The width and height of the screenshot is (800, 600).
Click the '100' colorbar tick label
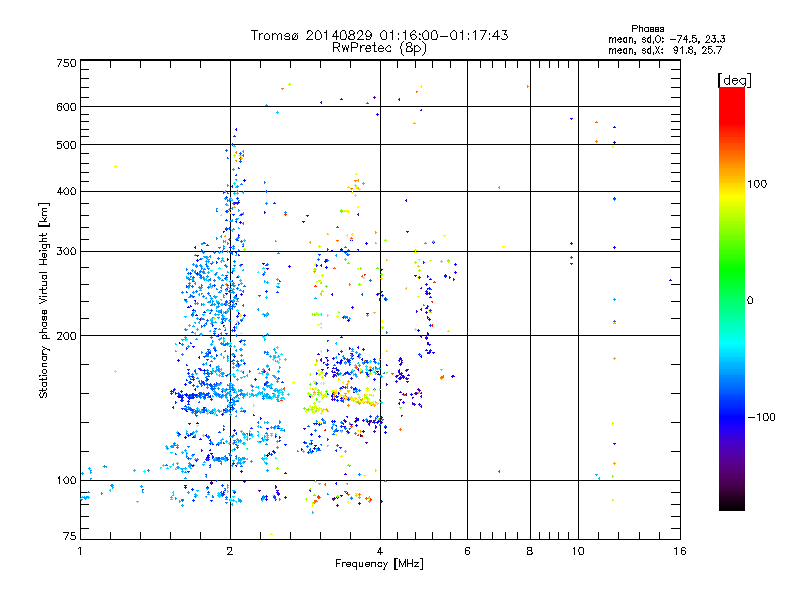coord(757,184)
